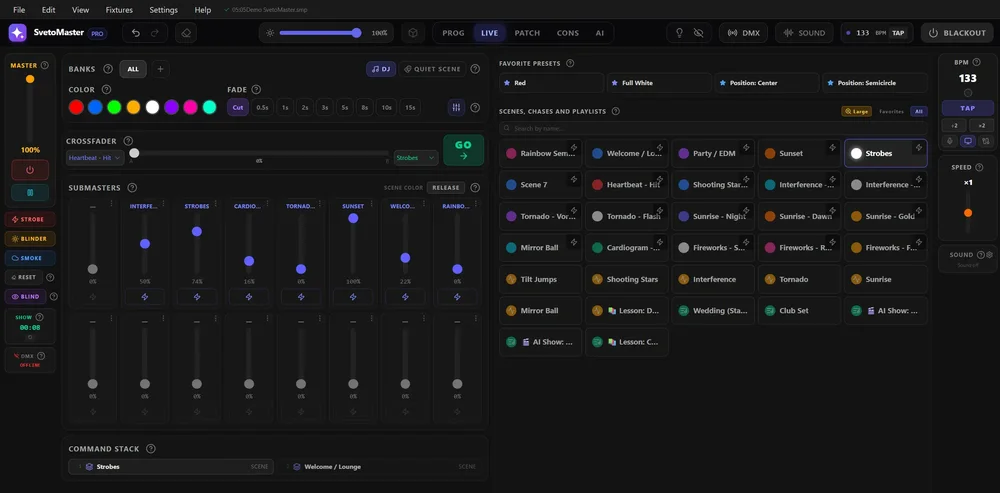Click the eraser clear icon
This screenshot has width=1000, height=493.
pos(186,33)
